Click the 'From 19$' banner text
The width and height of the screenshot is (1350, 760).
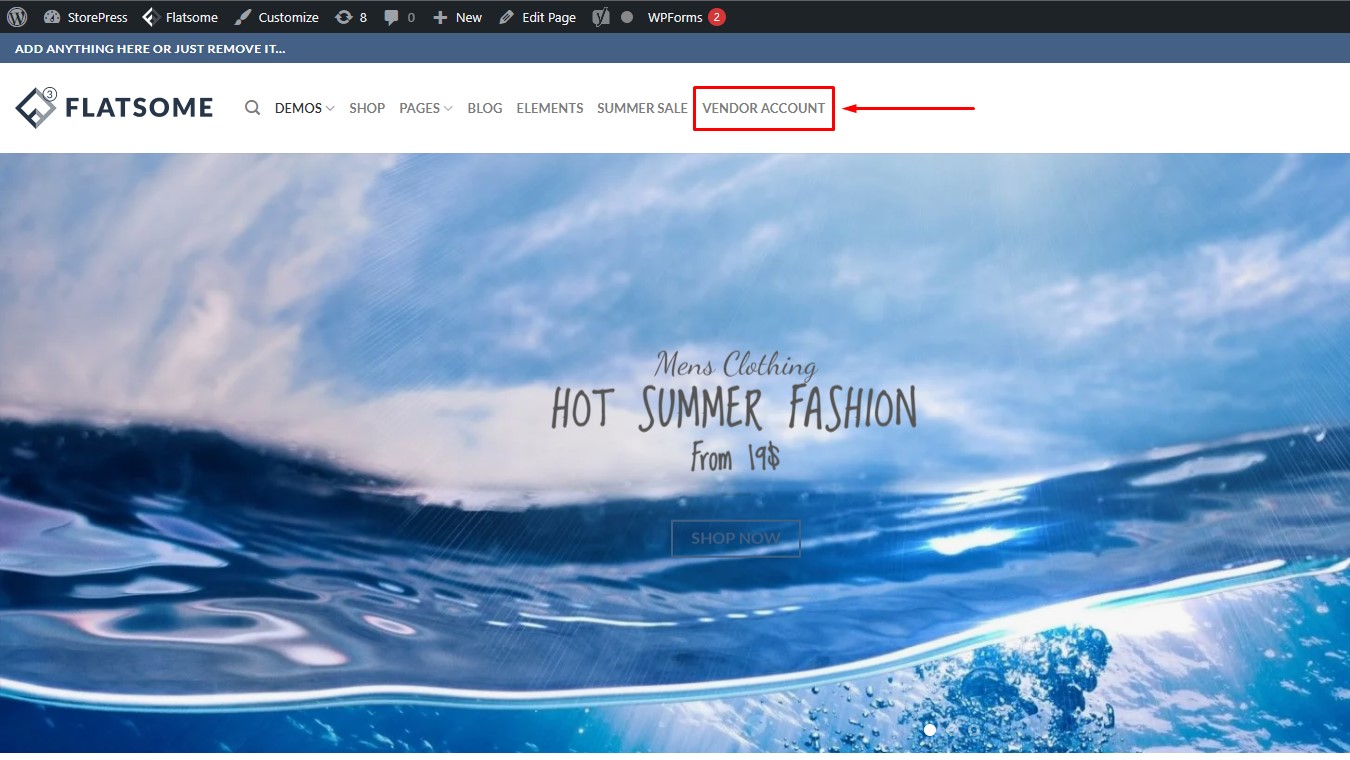[735, 458]
